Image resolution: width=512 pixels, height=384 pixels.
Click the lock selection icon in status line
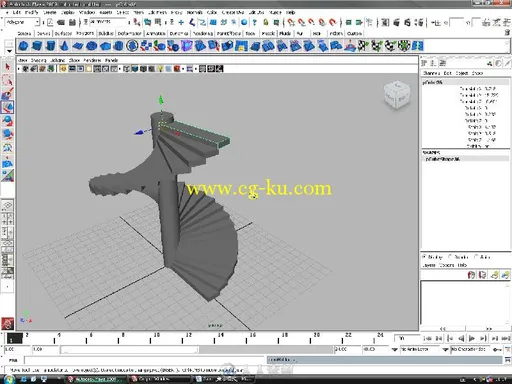pos(266,22)
